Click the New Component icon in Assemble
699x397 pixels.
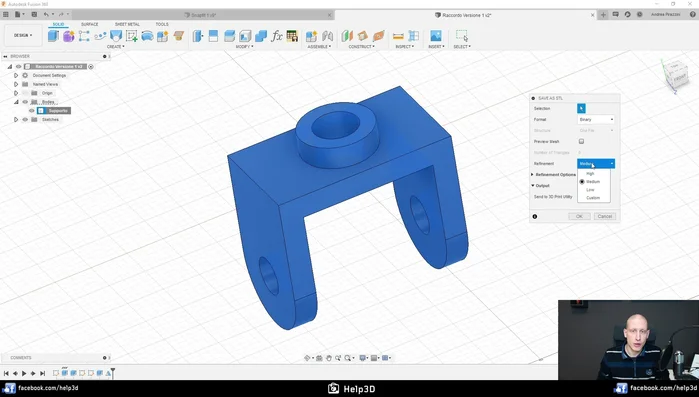point(311,36)
